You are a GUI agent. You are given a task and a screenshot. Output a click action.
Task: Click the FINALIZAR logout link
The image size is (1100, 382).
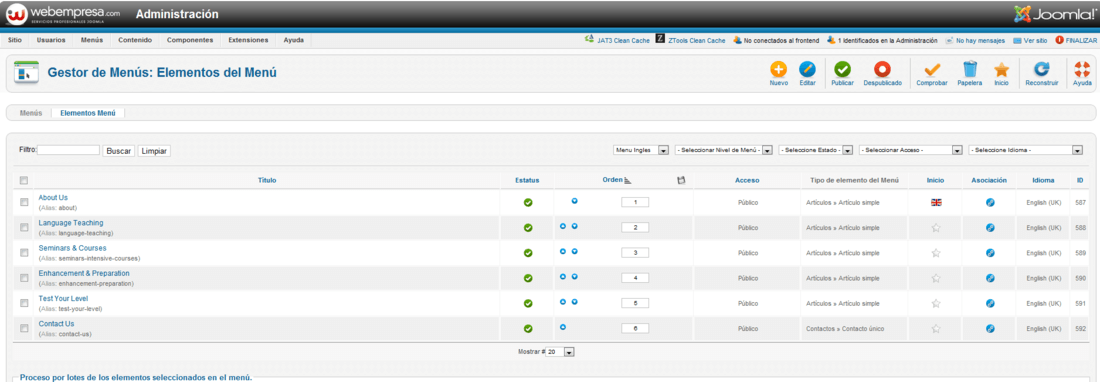1081,41
